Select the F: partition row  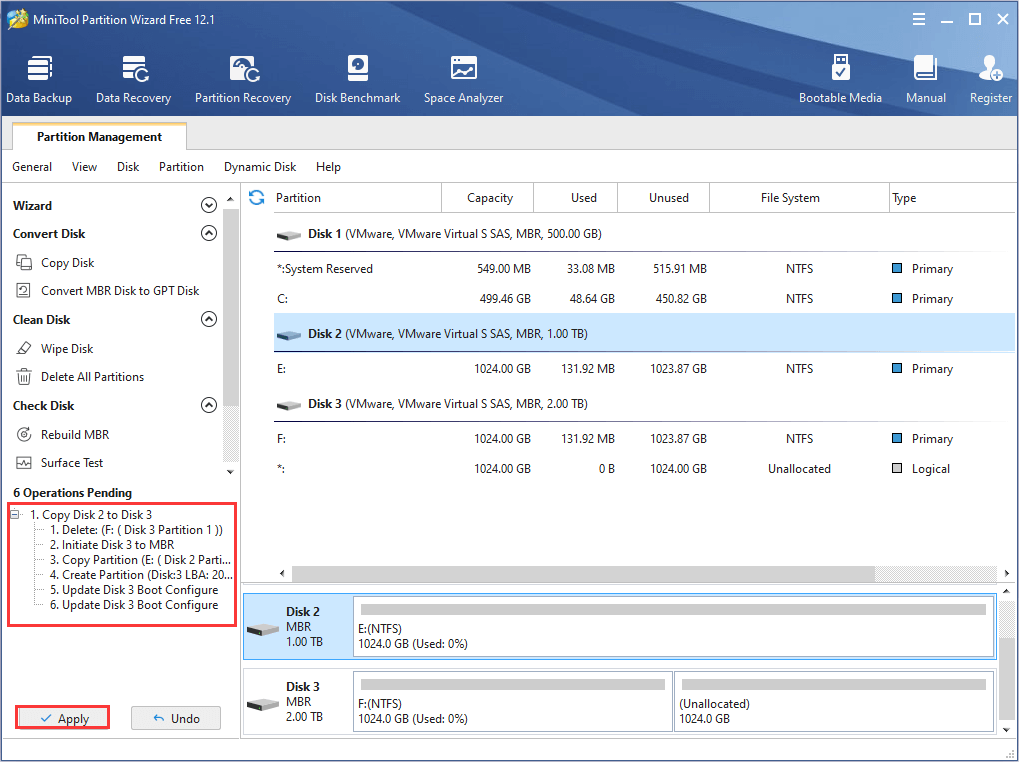[643, 439]
